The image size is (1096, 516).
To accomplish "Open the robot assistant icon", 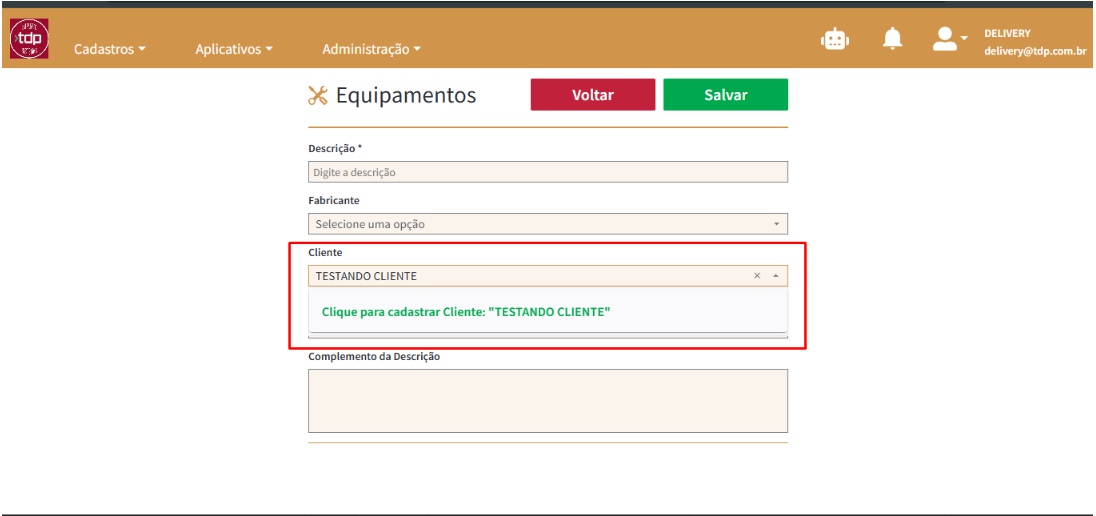I will 835,39.
